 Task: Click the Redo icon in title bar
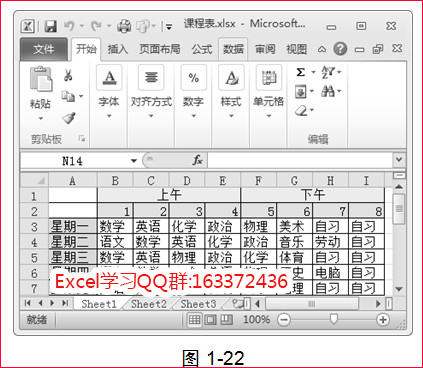coord(96,26)
